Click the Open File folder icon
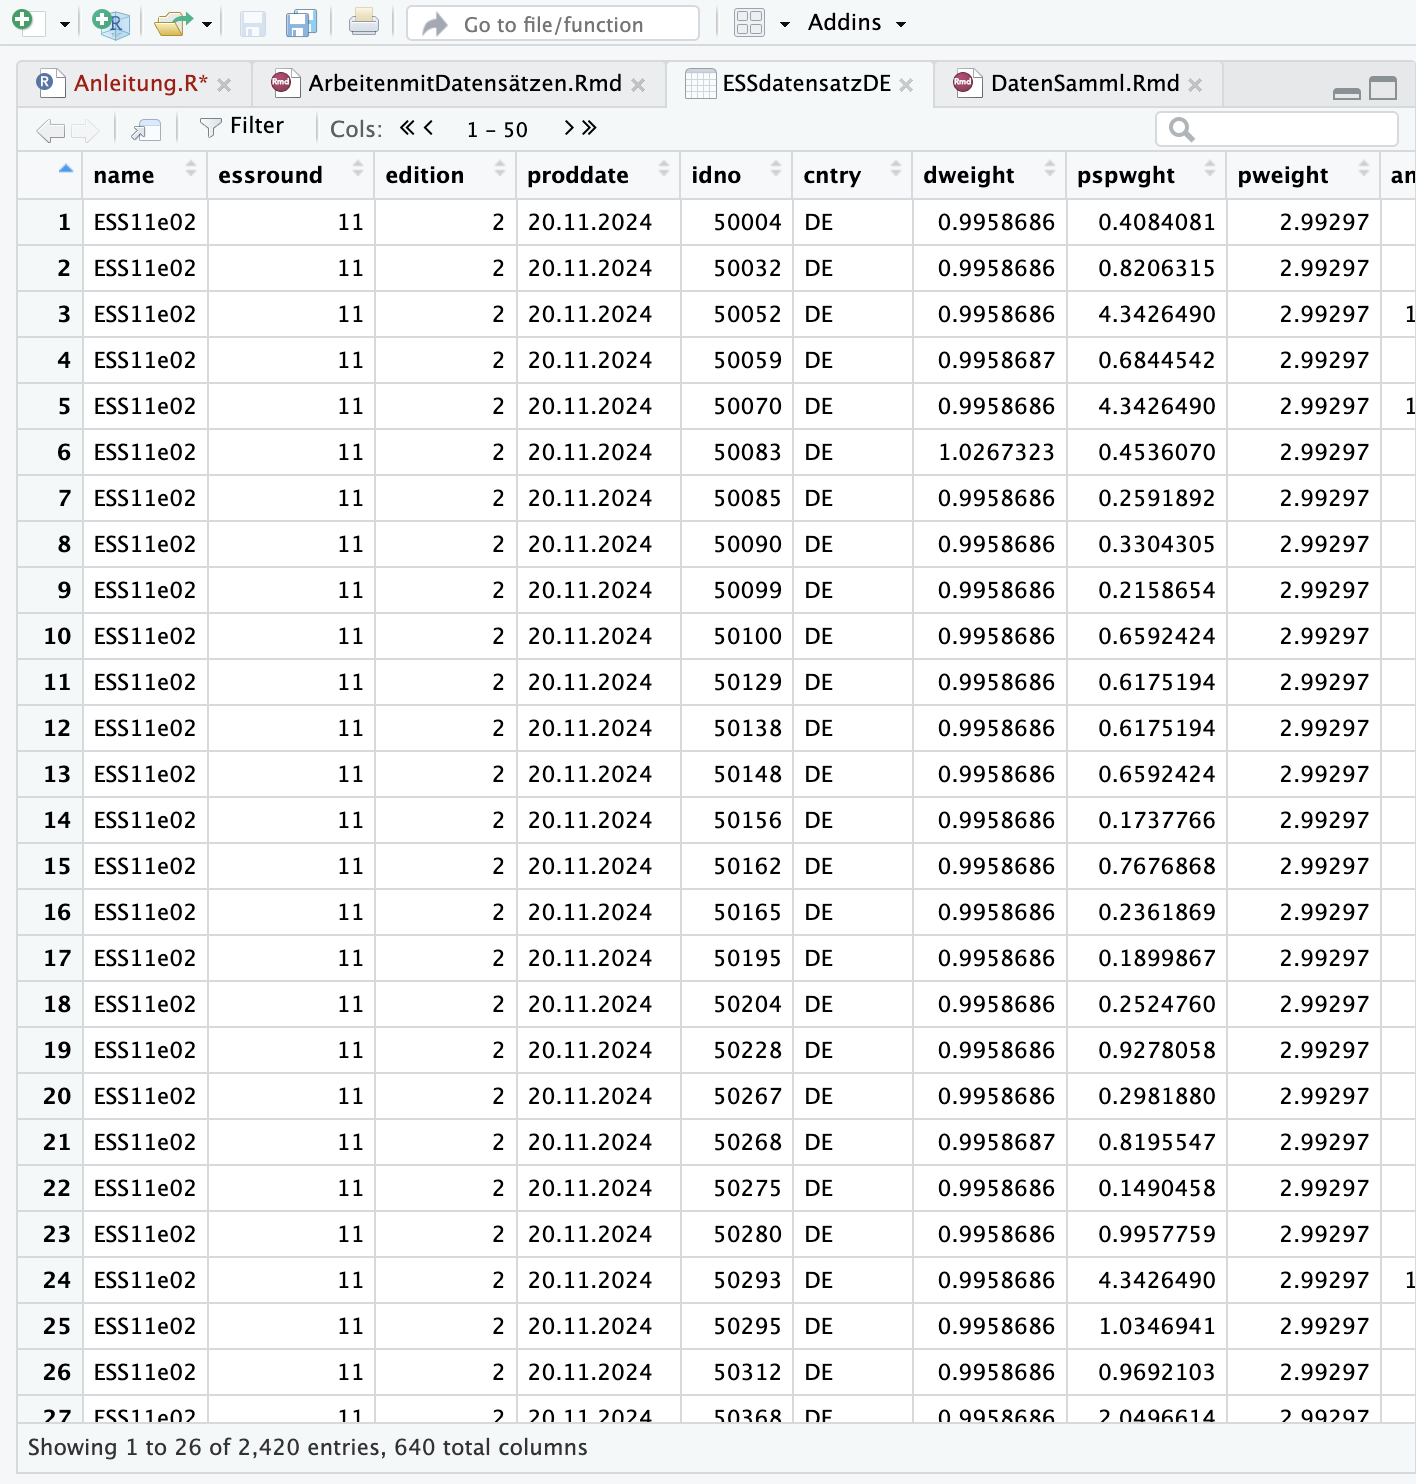Image resolution: width=1416 pixels, height=1484 pixels. click(x=173, y=23)
